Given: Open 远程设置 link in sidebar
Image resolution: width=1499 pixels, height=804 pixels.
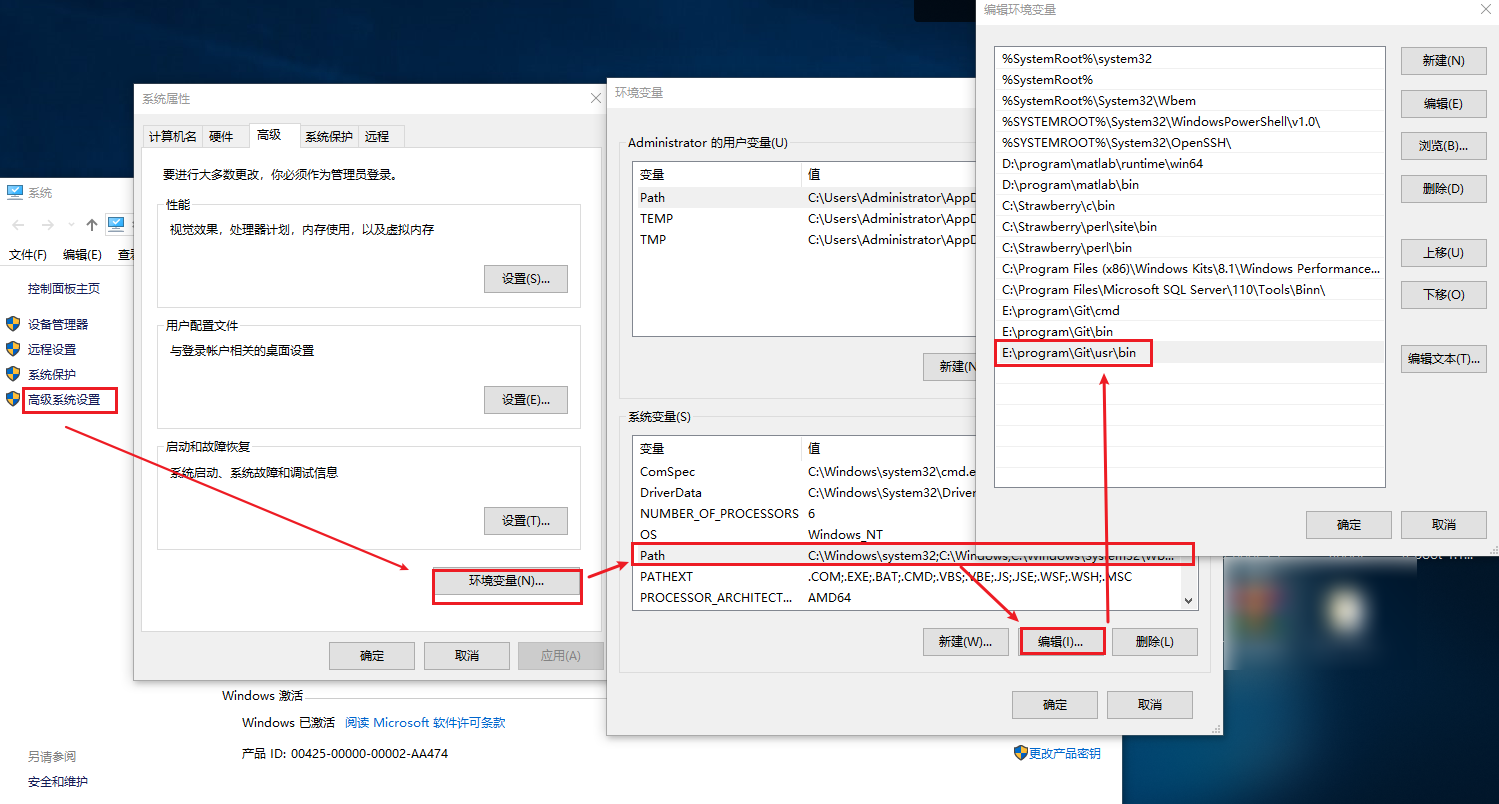Looking at the screenshot, I should [52, 349].
